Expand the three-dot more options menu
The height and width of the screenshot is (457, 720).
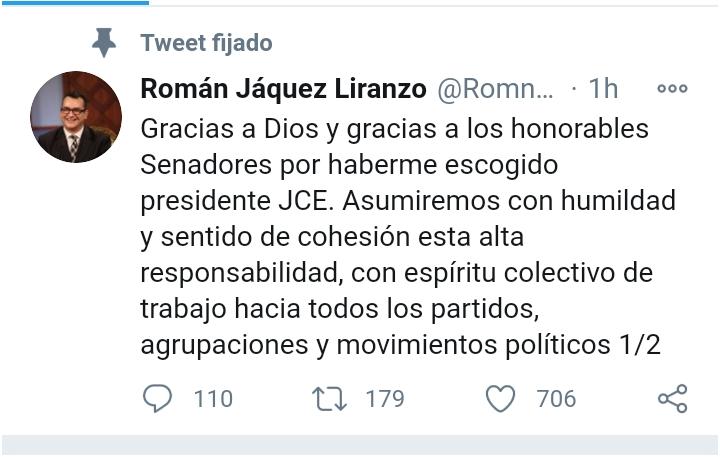click(672, 88)
